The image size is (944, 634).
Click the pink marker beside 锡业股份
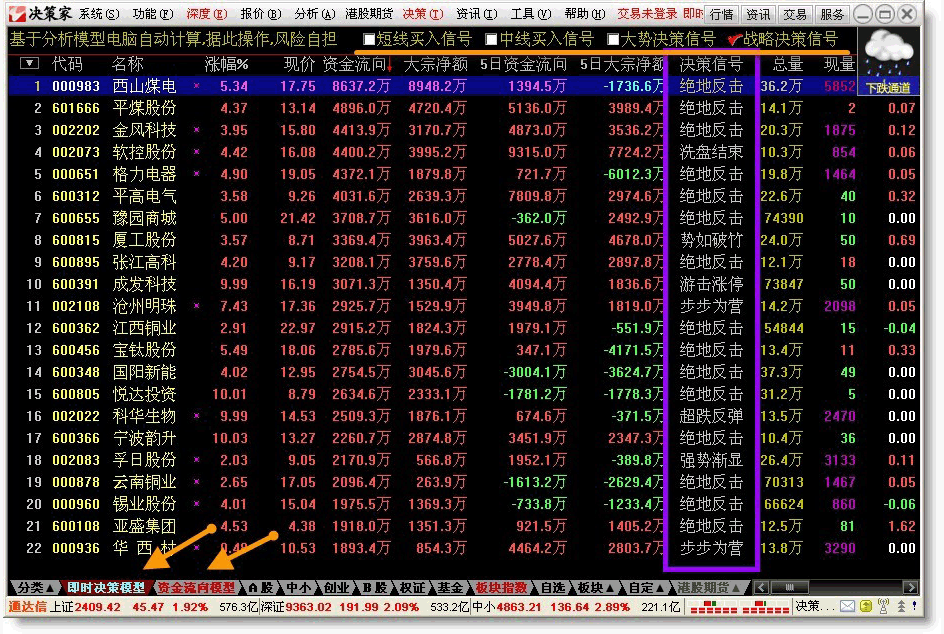(197, 504)
